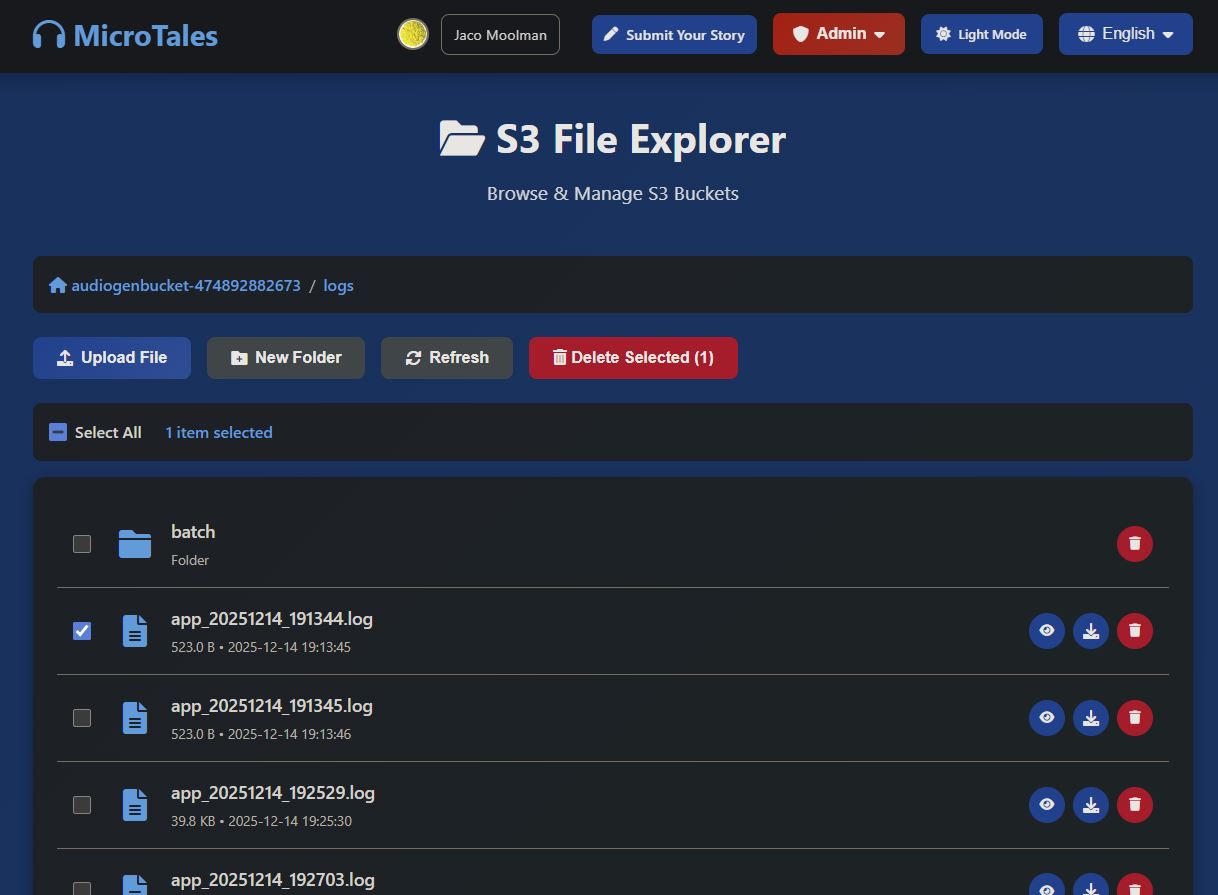
Task: Open the app_20251214_191345.log file entry
Action: click(272, 706)
